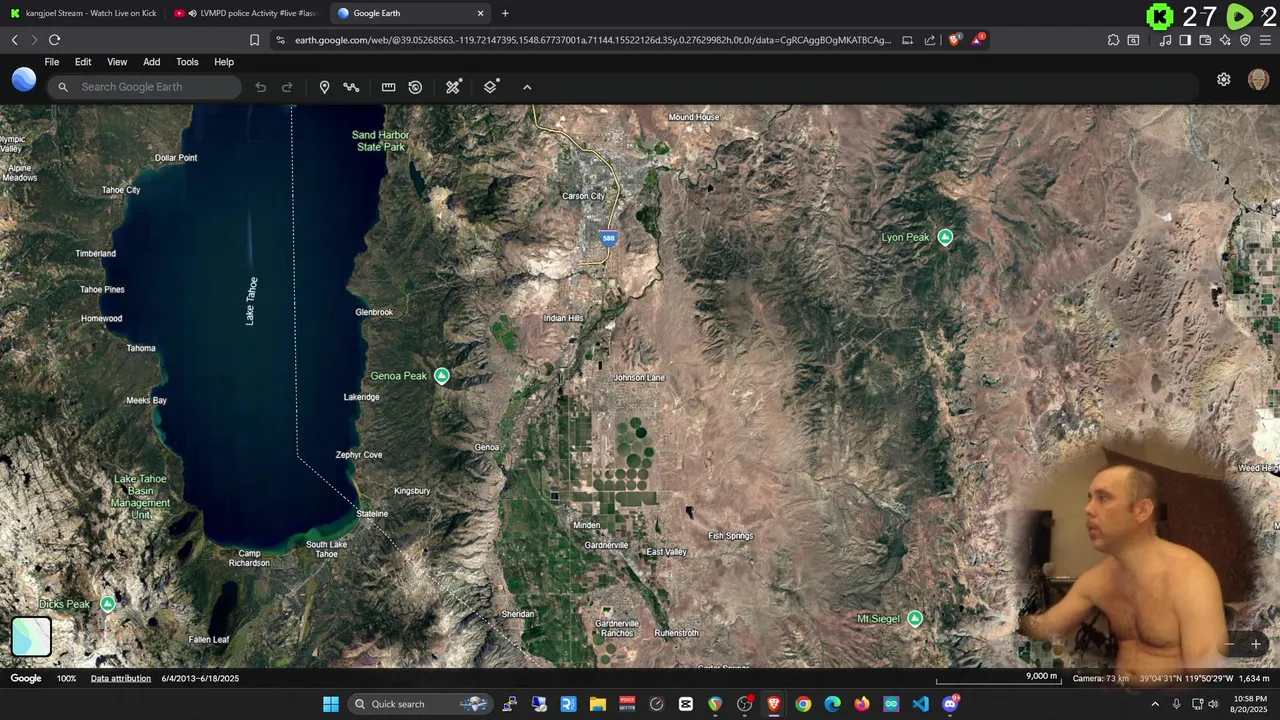The width and height of the screenshot is (1280, 720).
Task: Open the Windows Start menu
Action: point(330,704)
